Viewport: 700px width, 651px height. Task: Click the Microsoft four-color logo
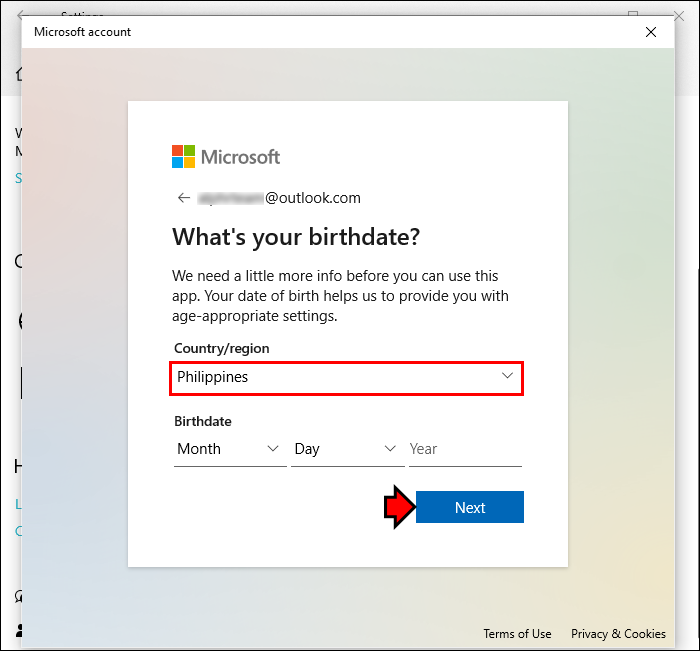183,157
